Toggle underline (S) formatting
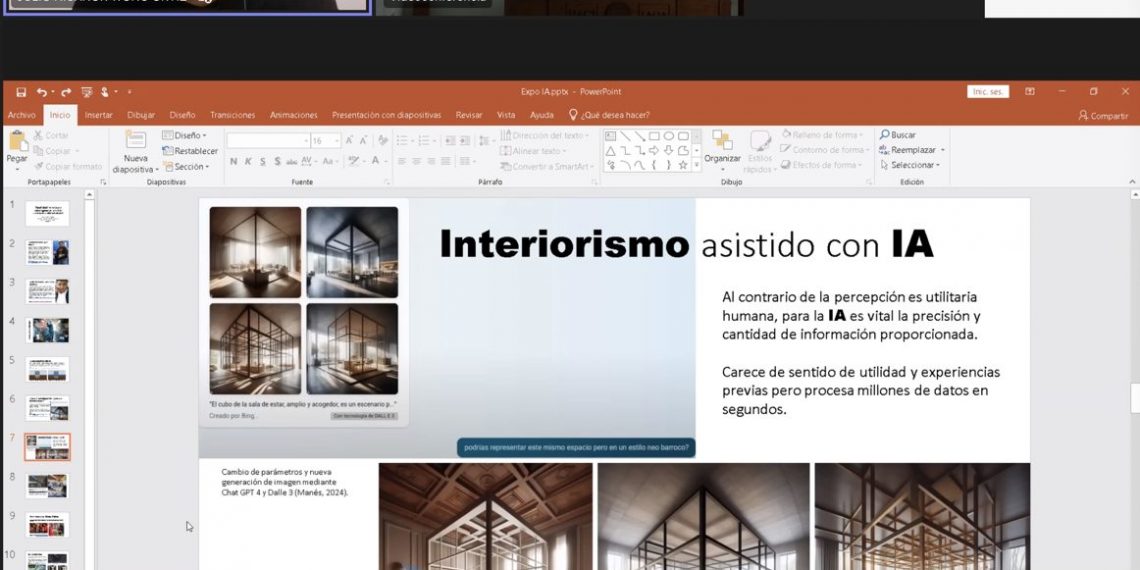Viewport: 1140px width, 570px height. 263,161
